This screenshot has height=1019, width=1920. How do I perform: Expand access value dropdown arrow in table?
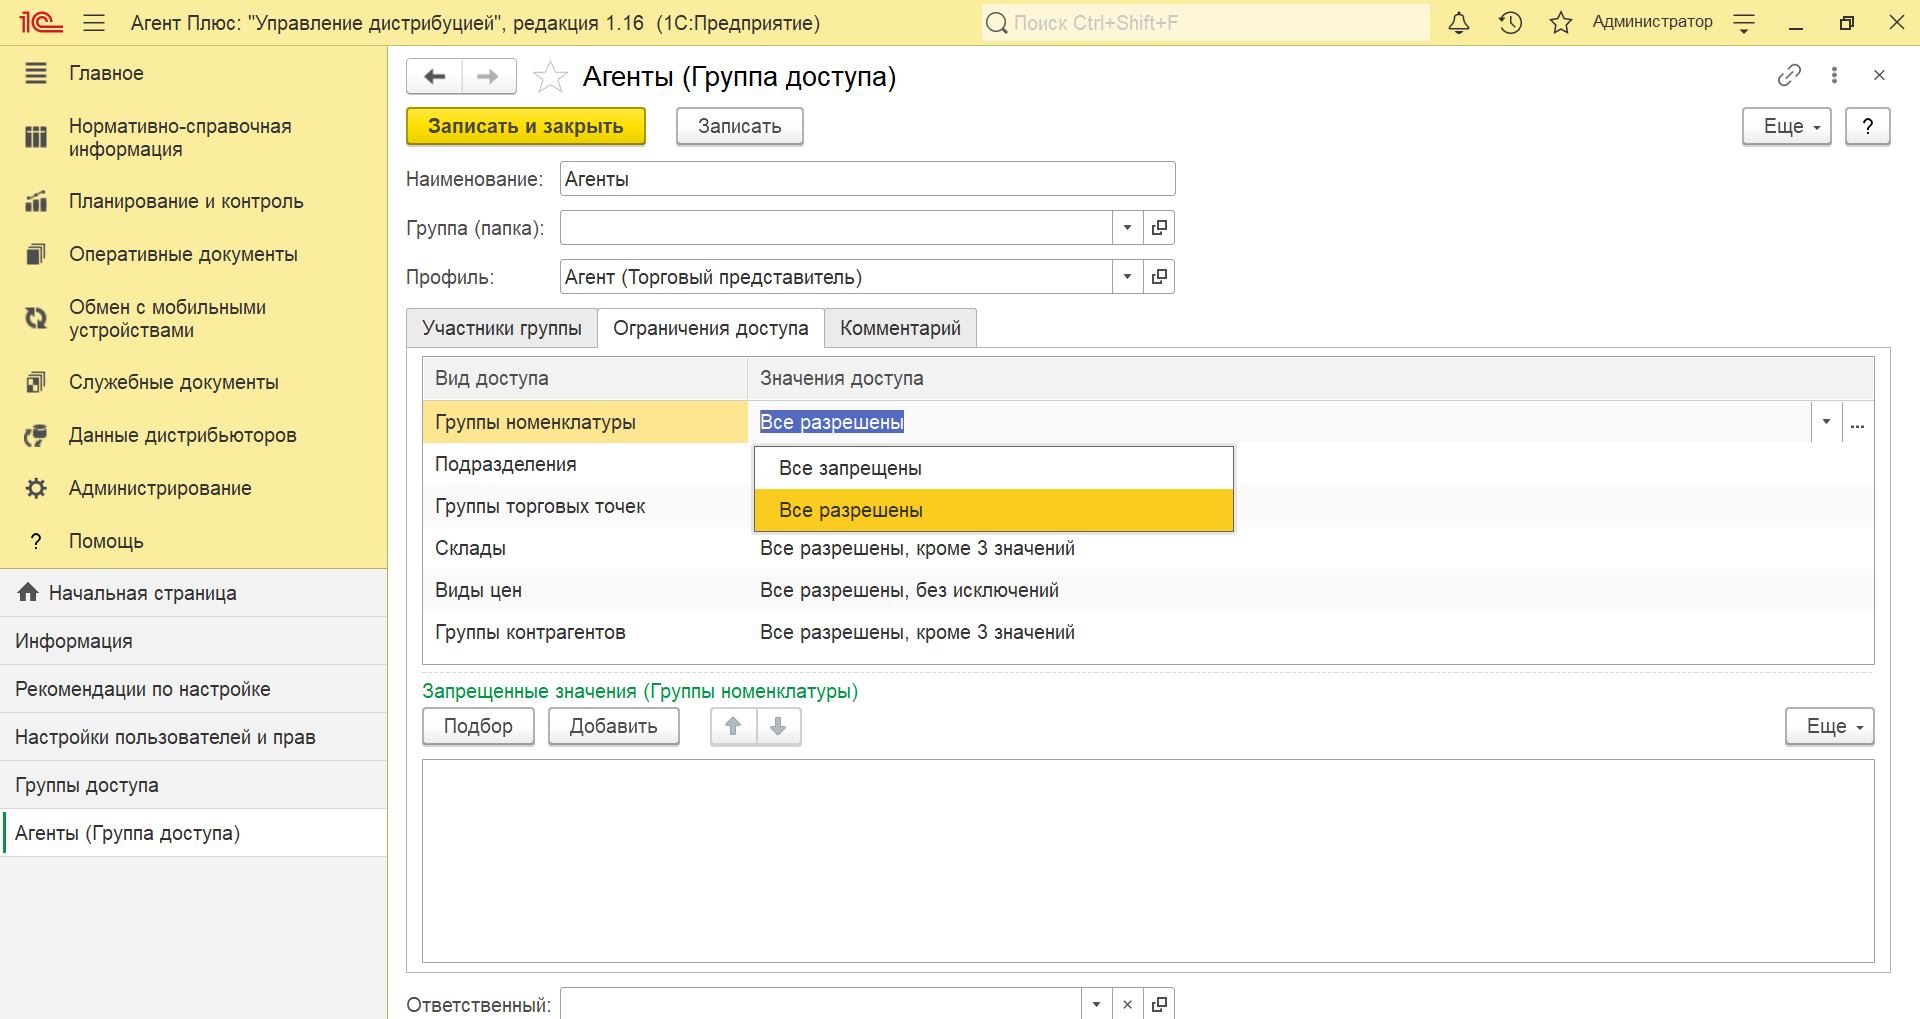(1826, 422)
